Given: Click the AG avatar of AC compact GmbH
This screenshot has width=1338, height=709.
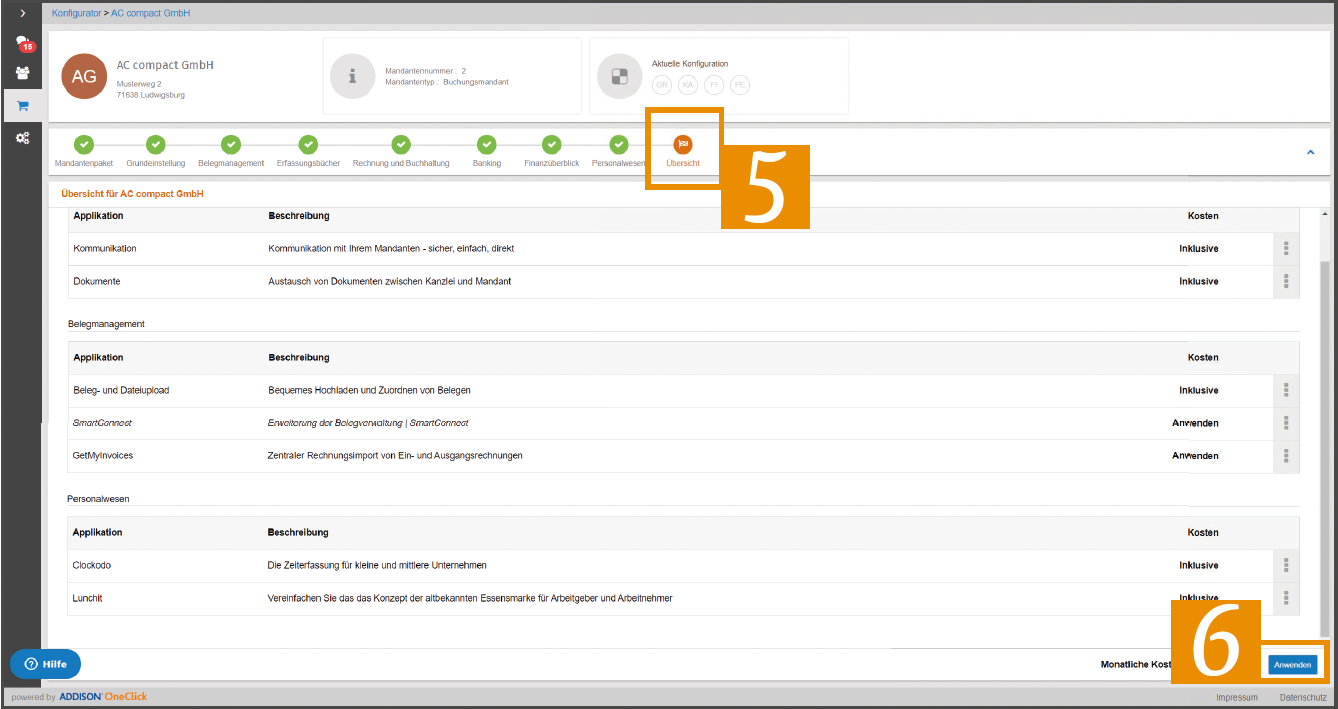Looking at the screenshot, I should pos(85,77).
